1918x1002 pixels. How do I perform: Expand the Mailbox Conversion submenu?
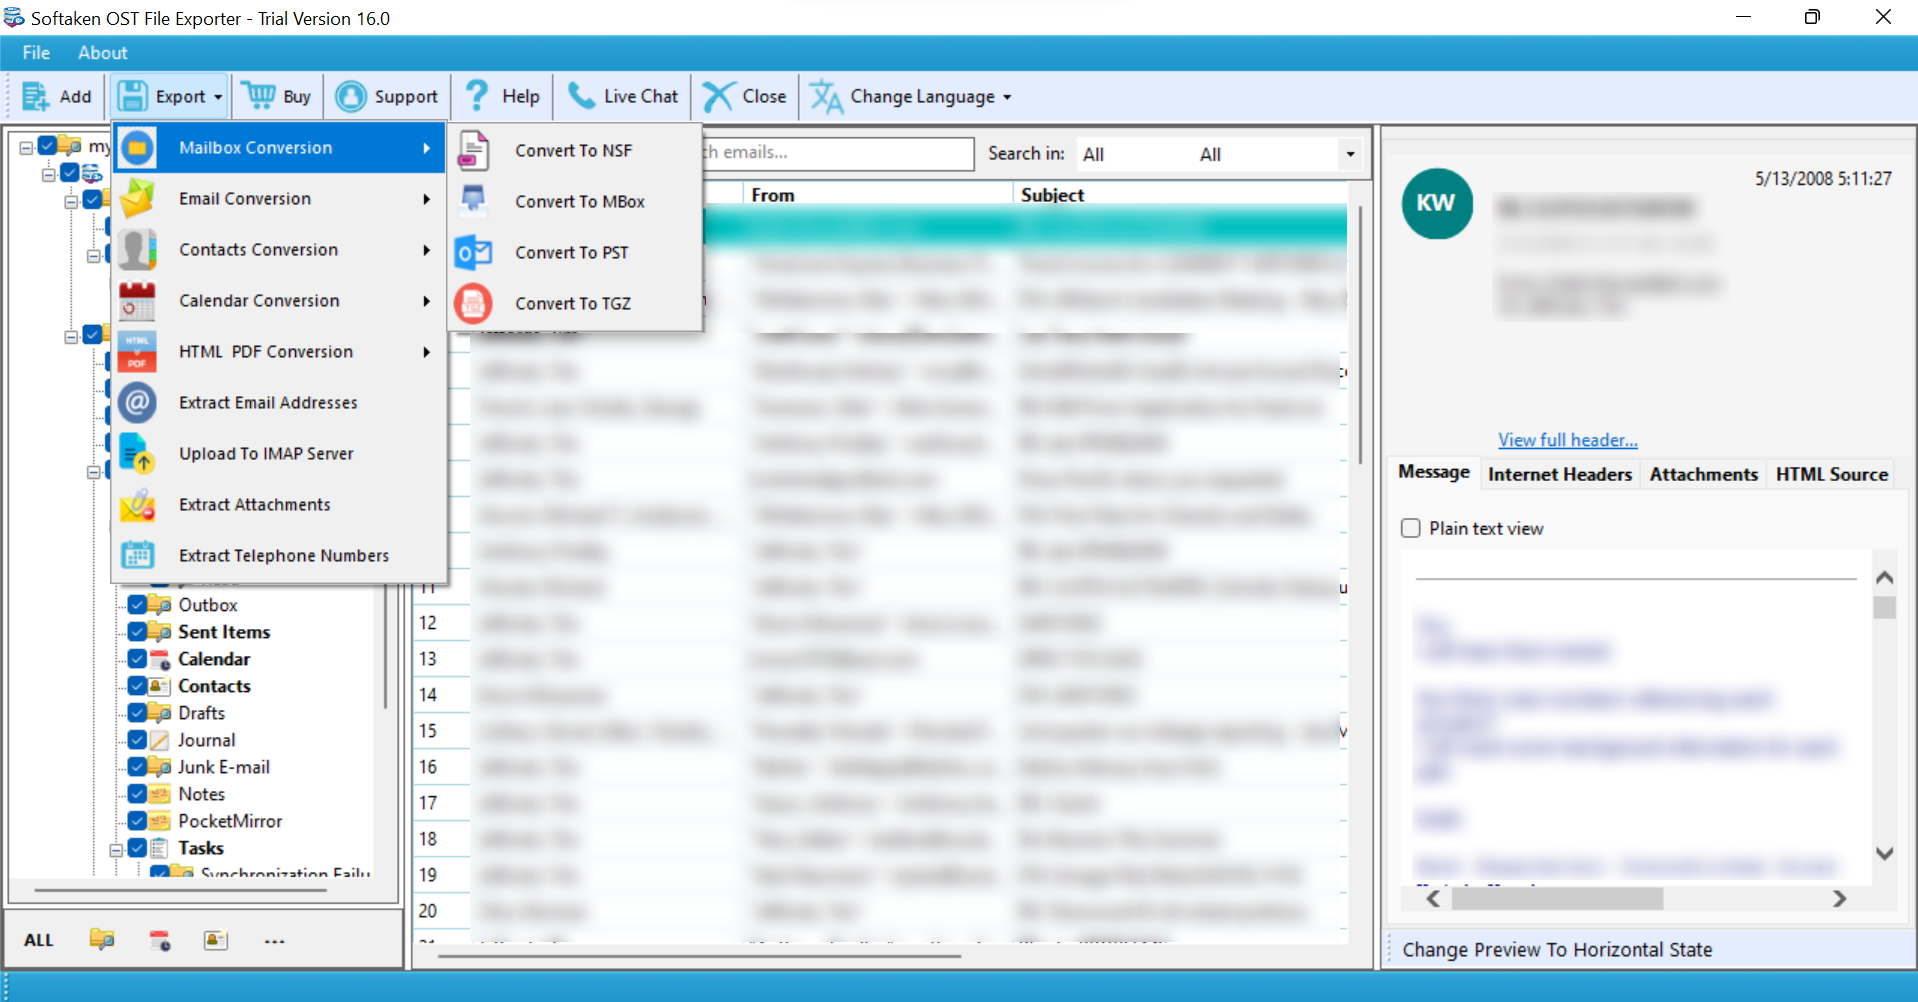point(279,148)
